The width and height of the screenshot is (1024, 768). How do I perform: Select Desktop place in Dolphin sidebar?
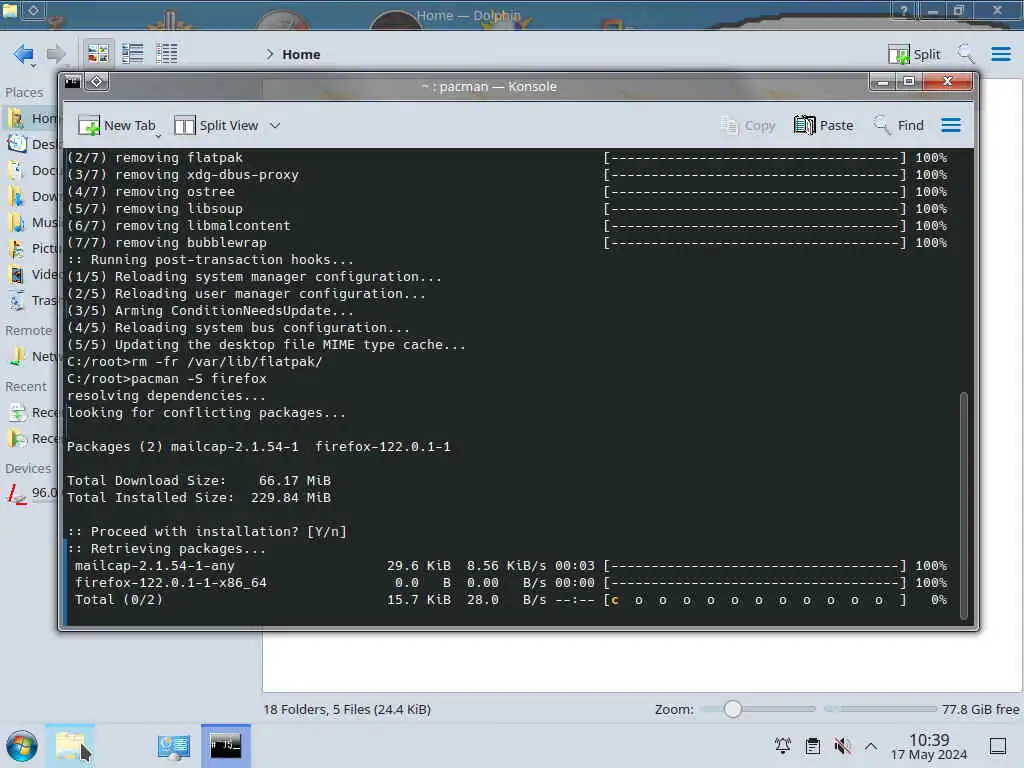pos(33,144)
